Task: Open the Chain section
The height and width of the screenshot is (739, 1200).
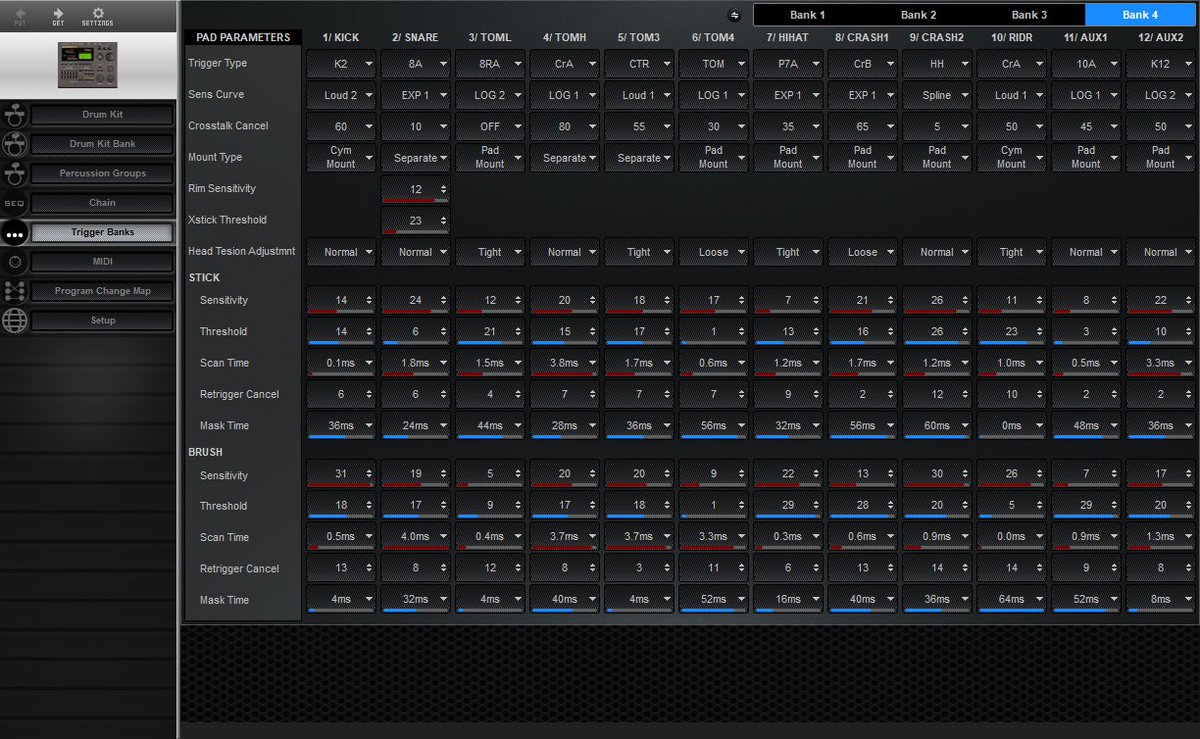Action: pyautogui.click(x=102, y=203)
